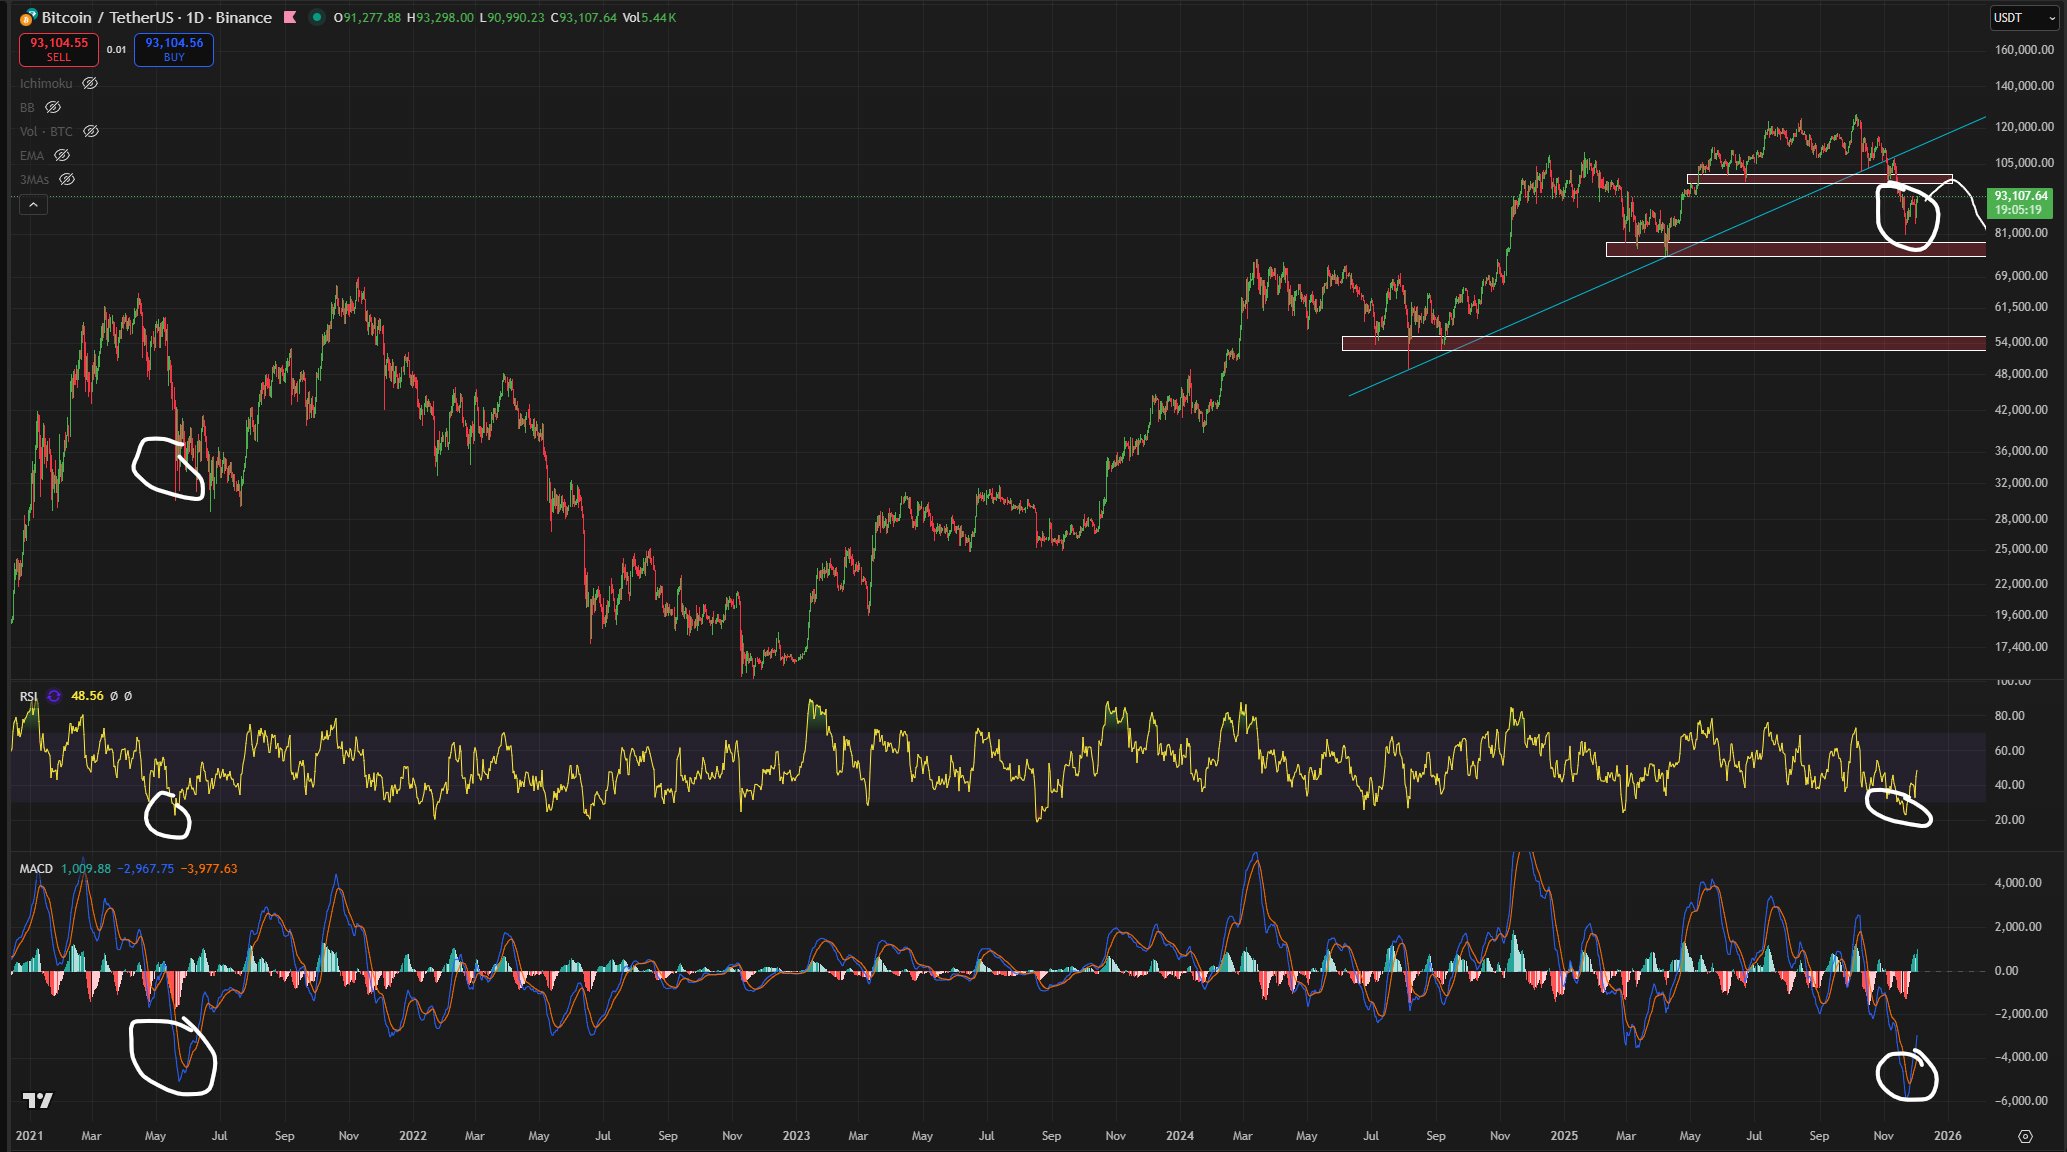Click the Bitcoin symbol logo icon
The height and width of the screenshot is (1152, 2067).
tap(28, 17)
